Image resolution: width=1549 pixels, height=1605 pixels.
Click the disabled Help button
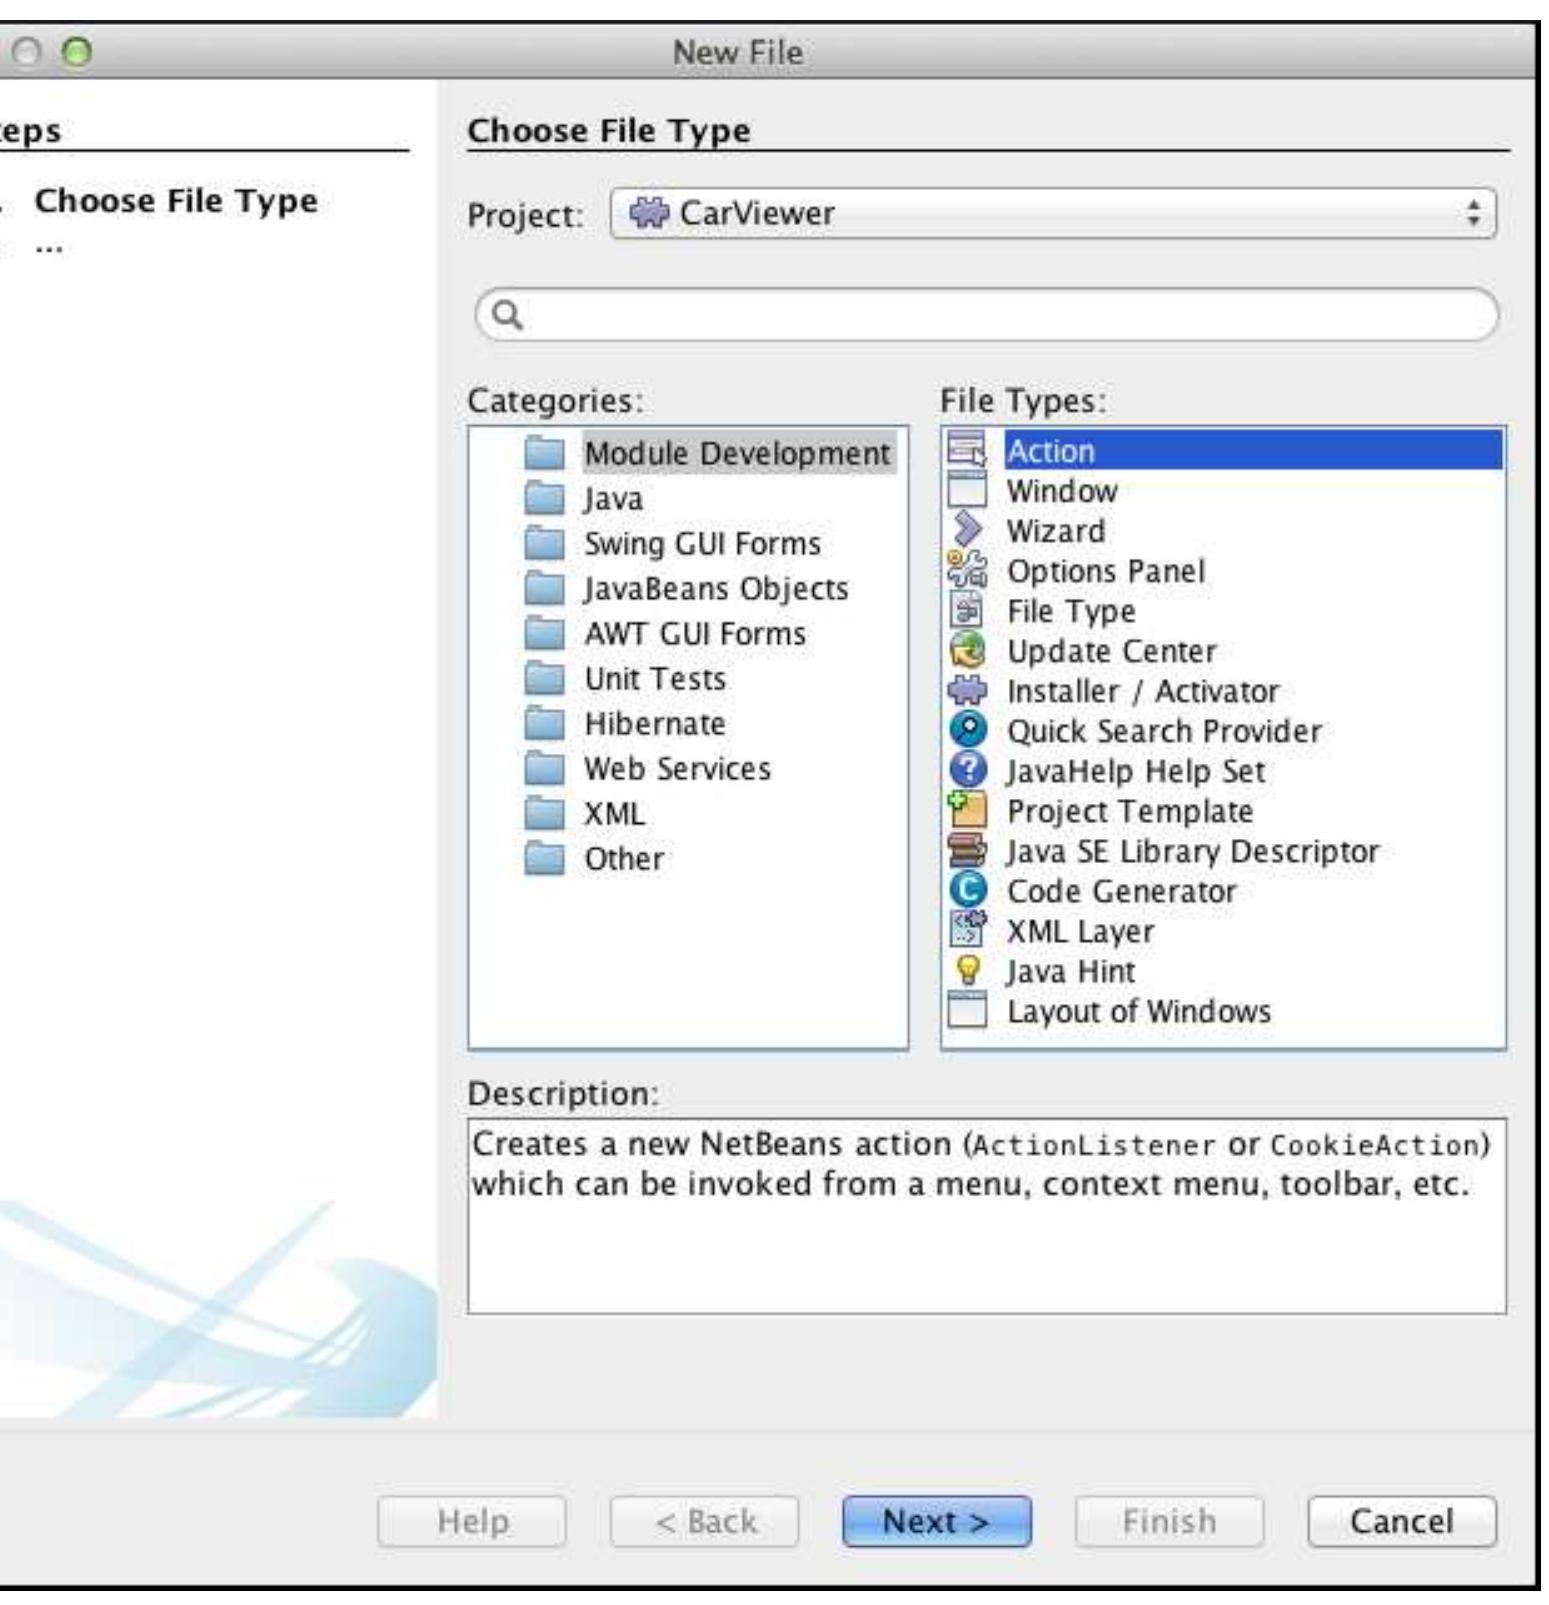[x=472, y=1521]
